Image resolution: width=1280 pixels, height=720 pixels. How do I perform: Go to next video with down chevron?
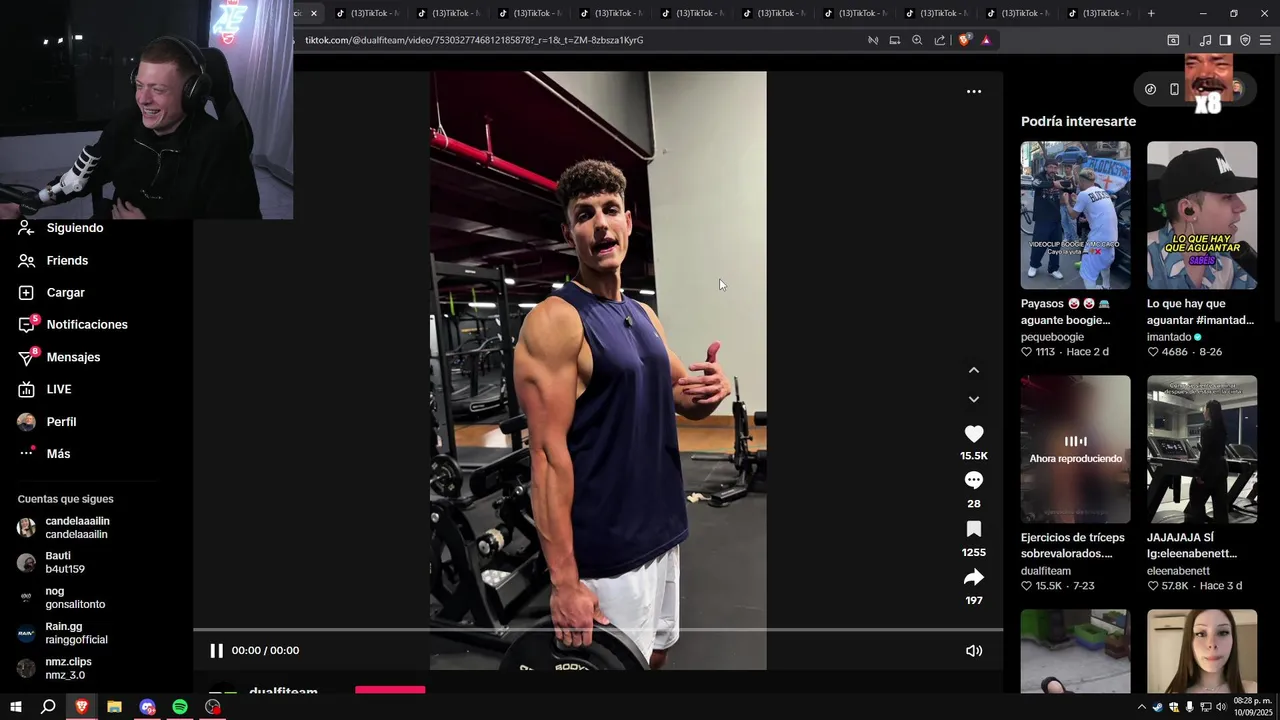973,399
